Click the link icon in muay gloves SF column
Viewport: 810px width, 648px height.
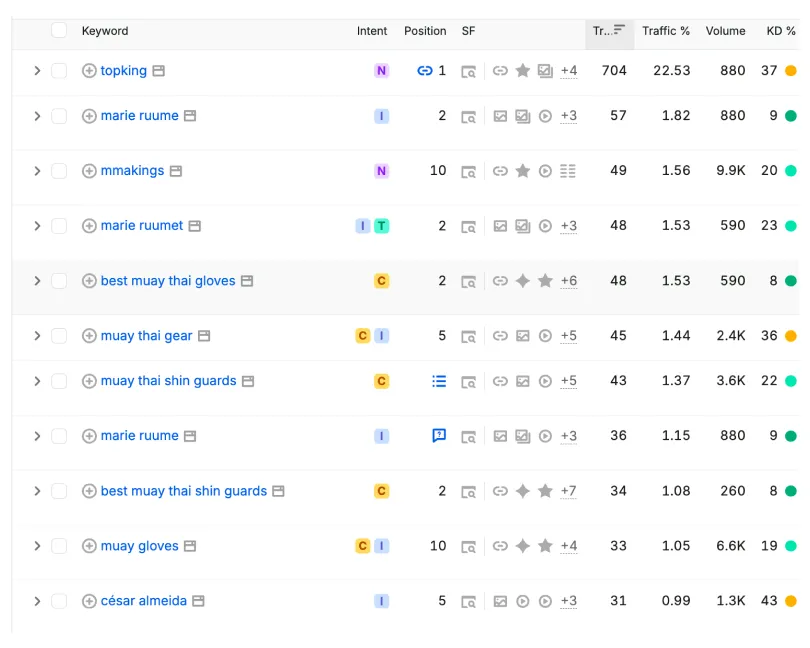500,546
